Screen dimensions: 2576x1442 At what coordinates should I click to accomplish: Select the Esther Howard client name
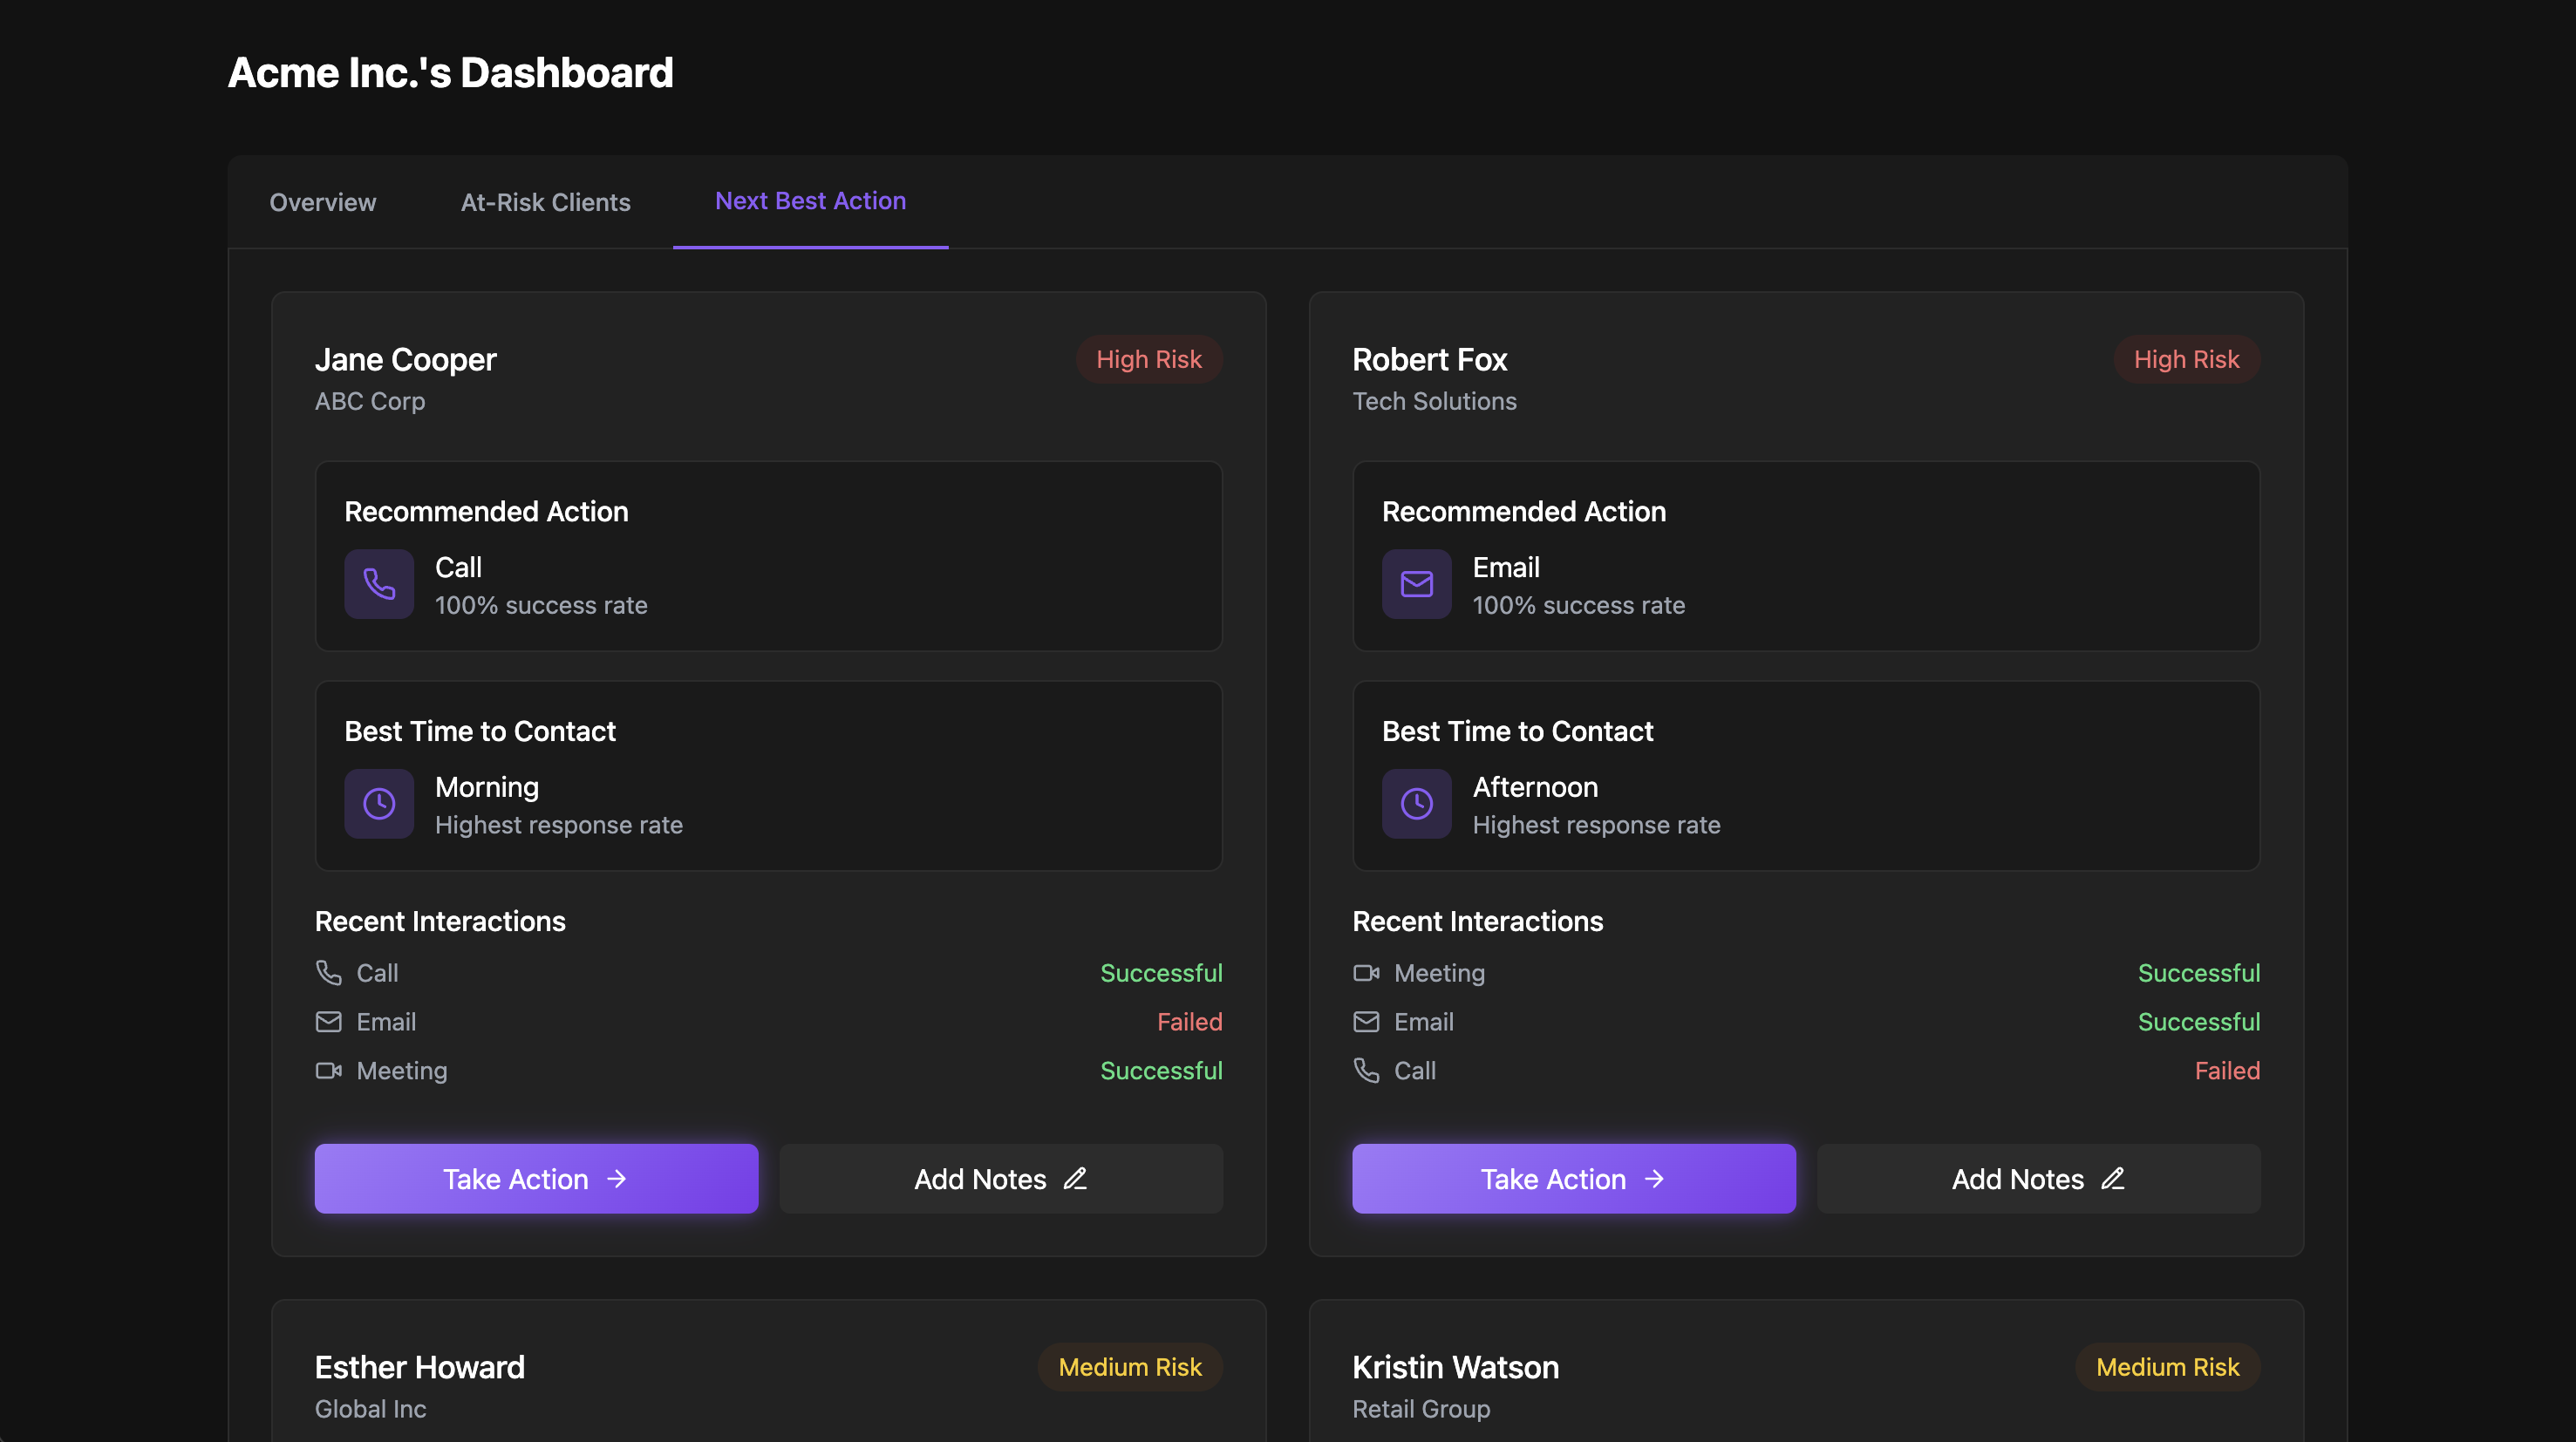click(x=419, y=1367)
